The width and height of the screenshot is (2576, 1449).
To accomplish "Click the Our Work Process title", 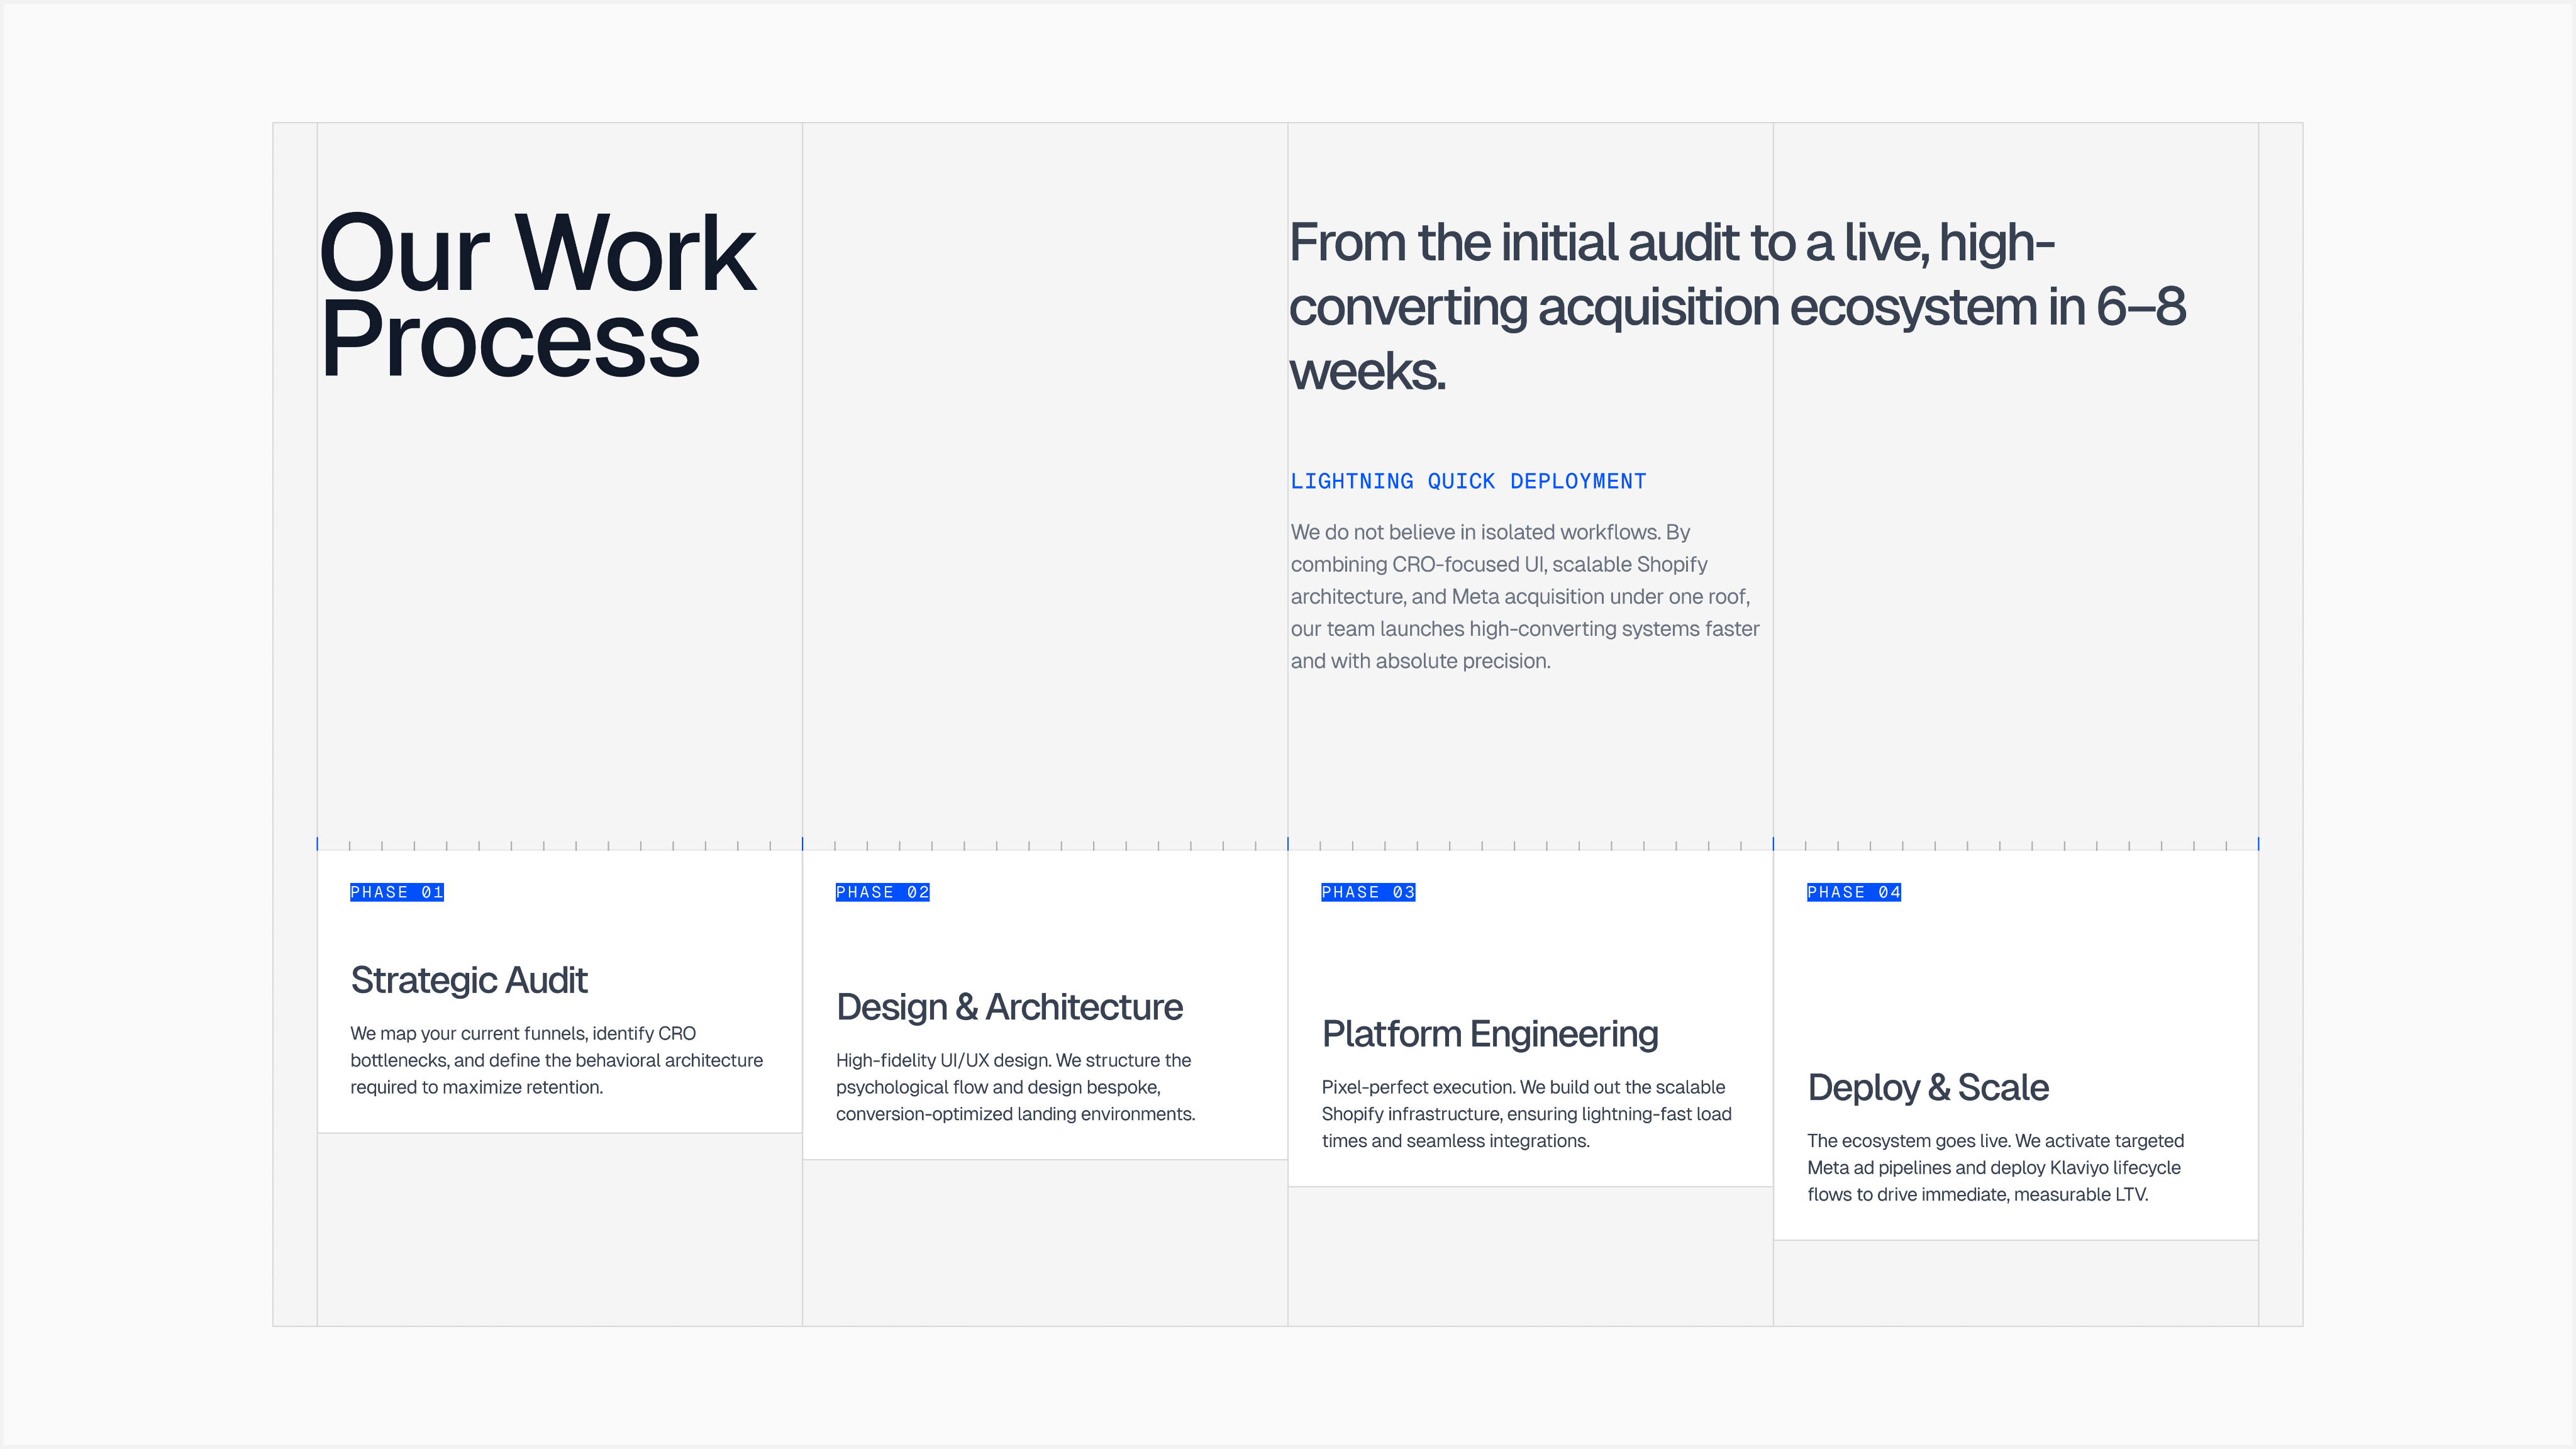I will 536,296.
